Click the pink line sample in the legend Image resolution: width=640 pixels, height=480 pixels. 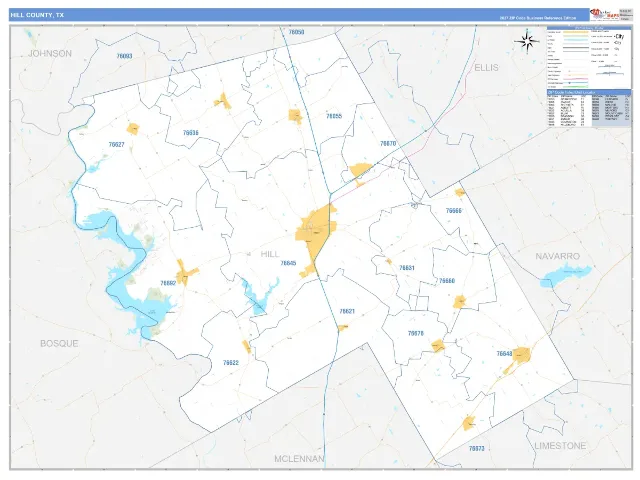pos(576,79)
